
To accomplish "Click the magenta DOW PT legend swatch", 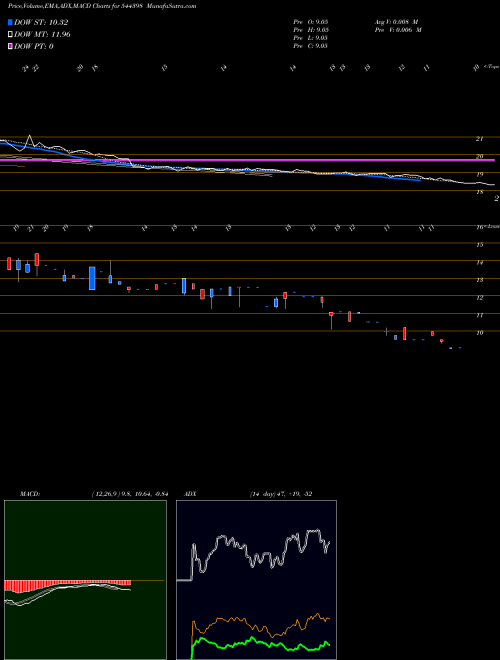I will [10, 46].
